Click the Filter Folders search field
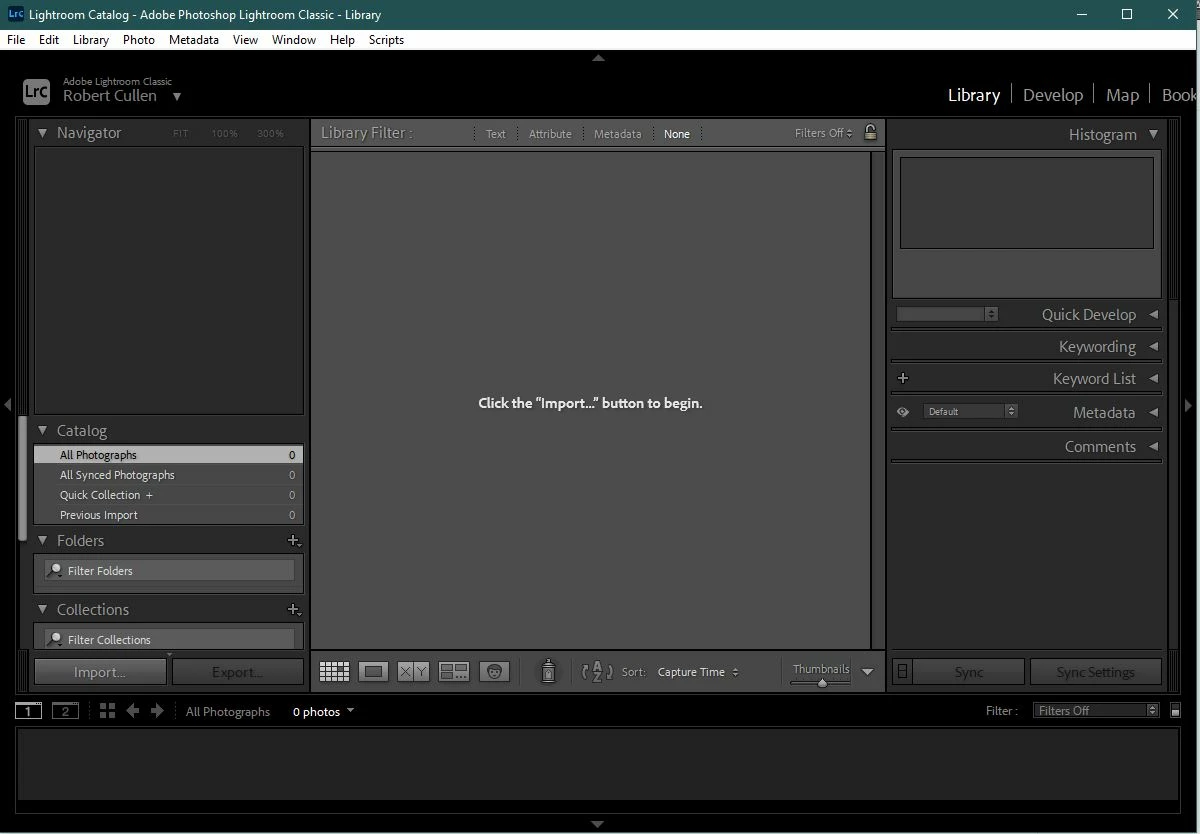1200x834 pixels. (168, 570)
